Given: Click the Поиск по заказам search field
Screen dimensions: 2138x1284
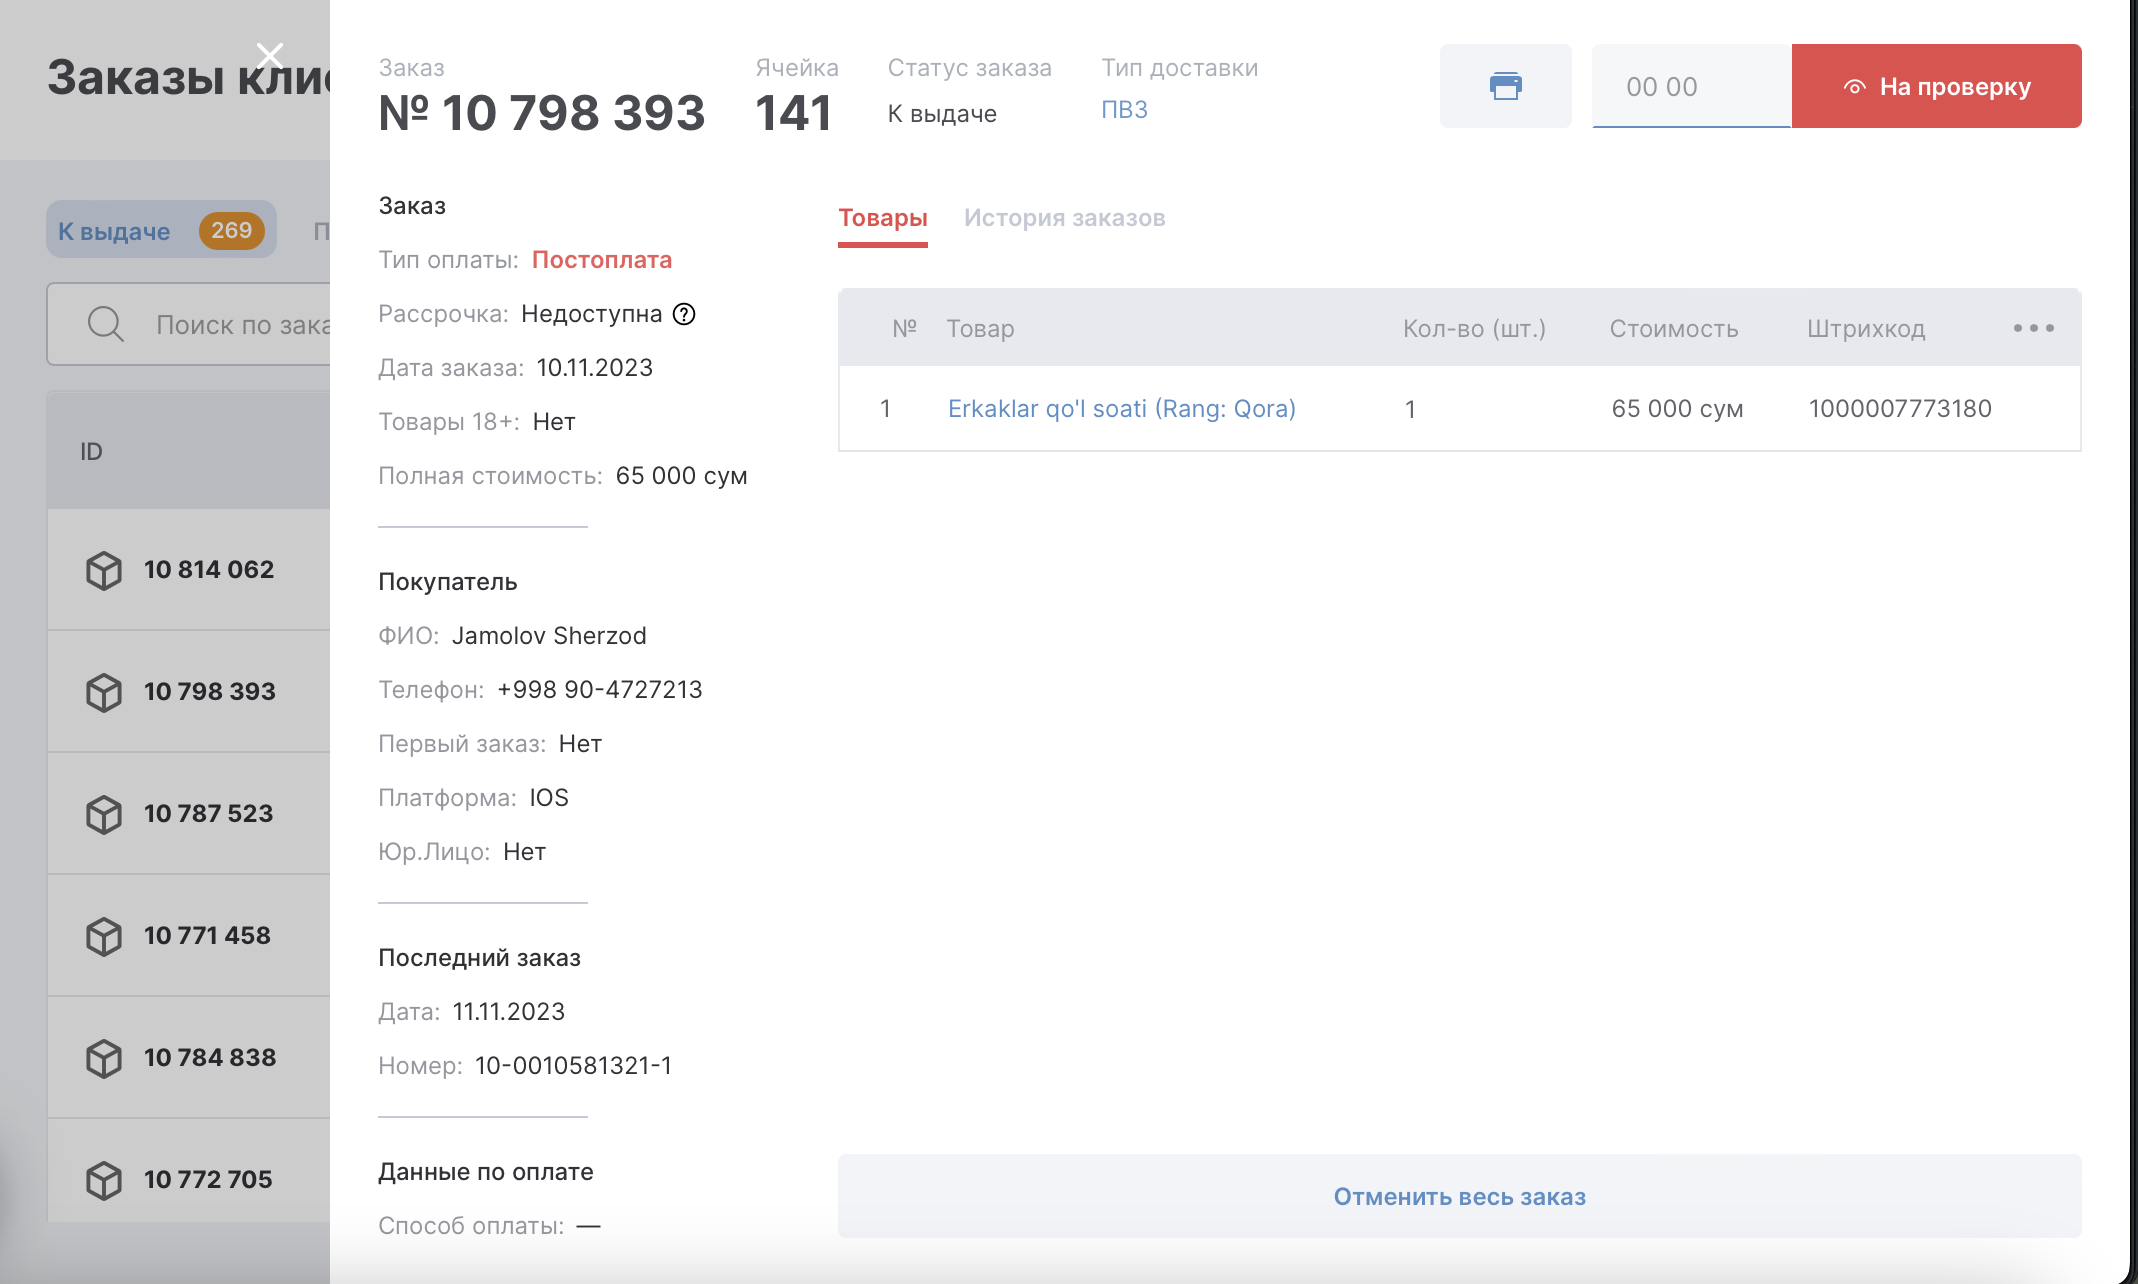Looking at the screenshot, I should click(242, 325).
